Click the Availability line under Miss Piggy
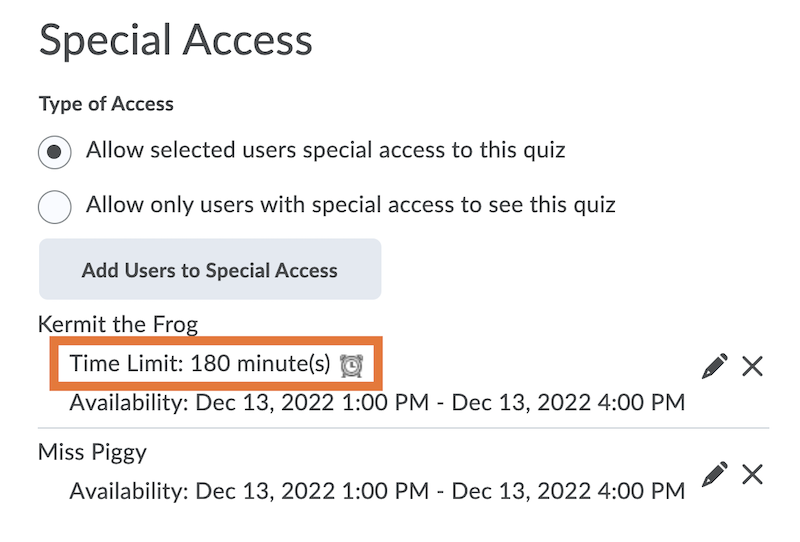 pyautogui.click(x=377, y=491)
